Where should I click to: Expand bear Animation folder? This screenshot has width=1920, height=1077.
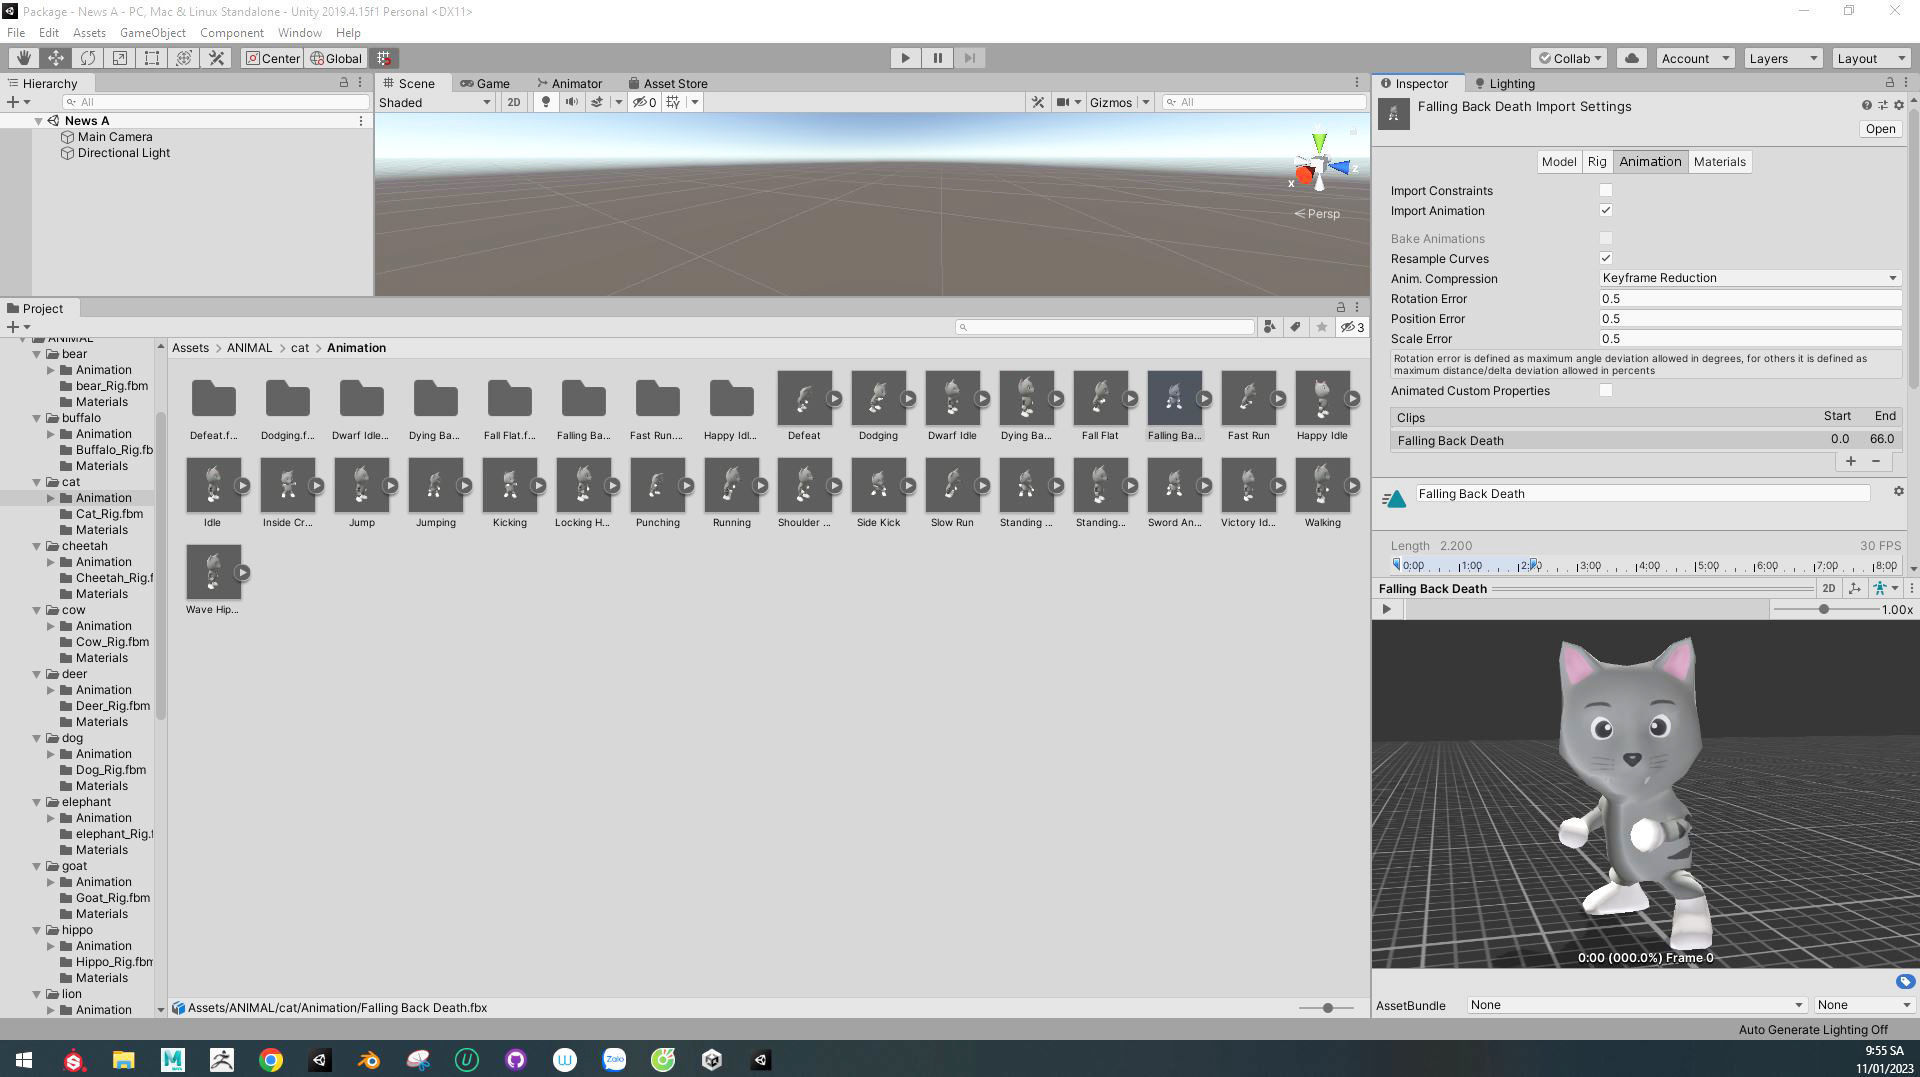[x=51, y=370]
